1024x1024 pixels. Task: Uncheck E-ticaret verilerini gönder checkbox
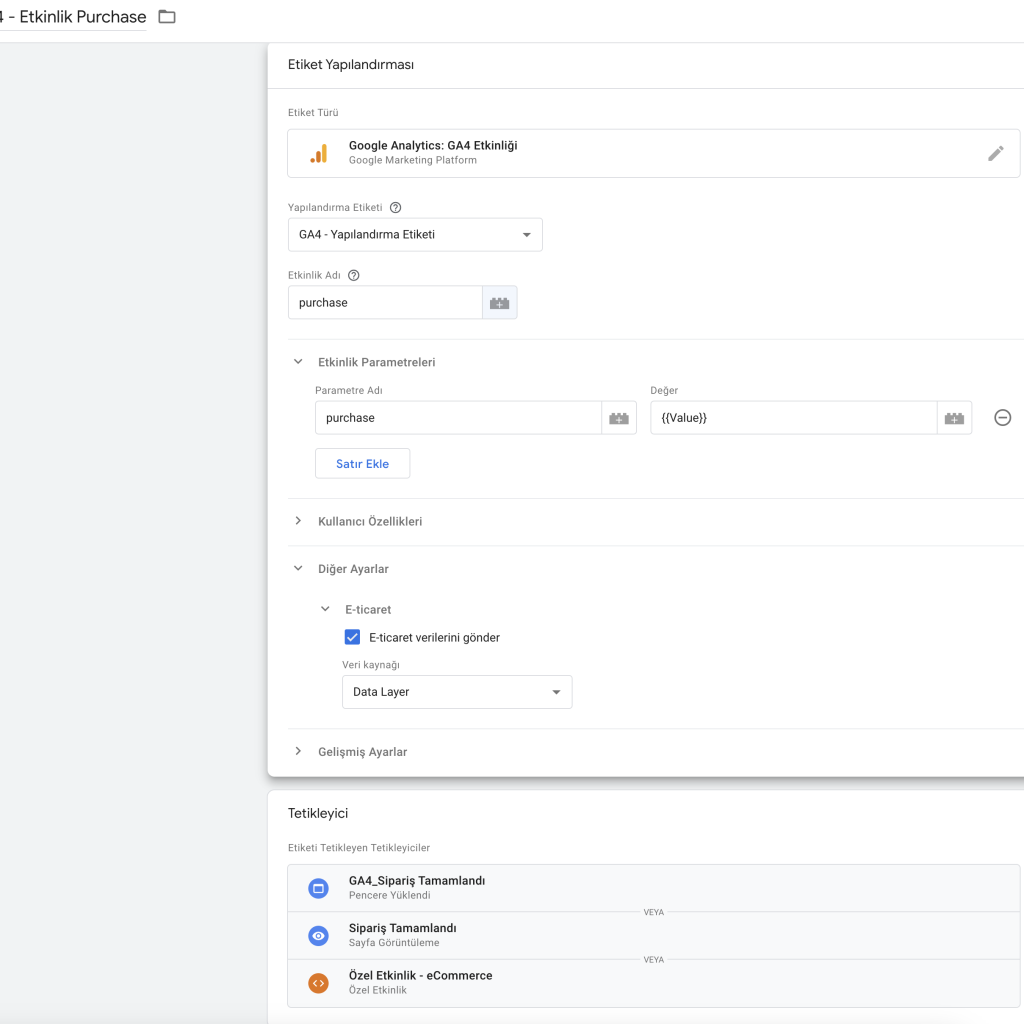tap(352, 637)
